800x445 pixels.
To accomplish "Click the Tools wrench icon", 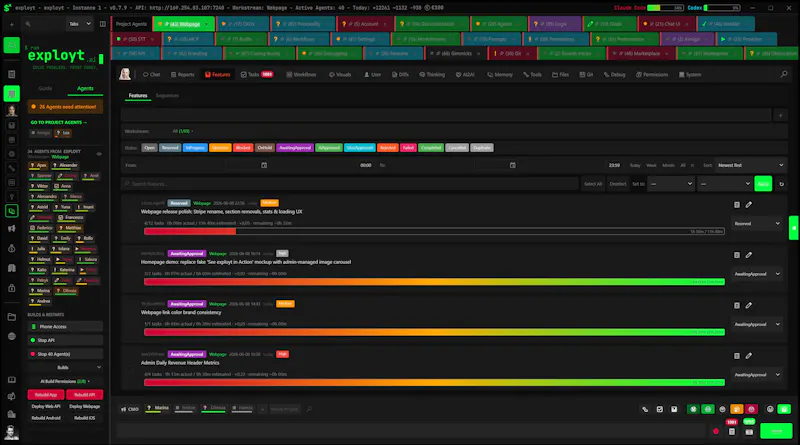I will (x=526, y=75).
